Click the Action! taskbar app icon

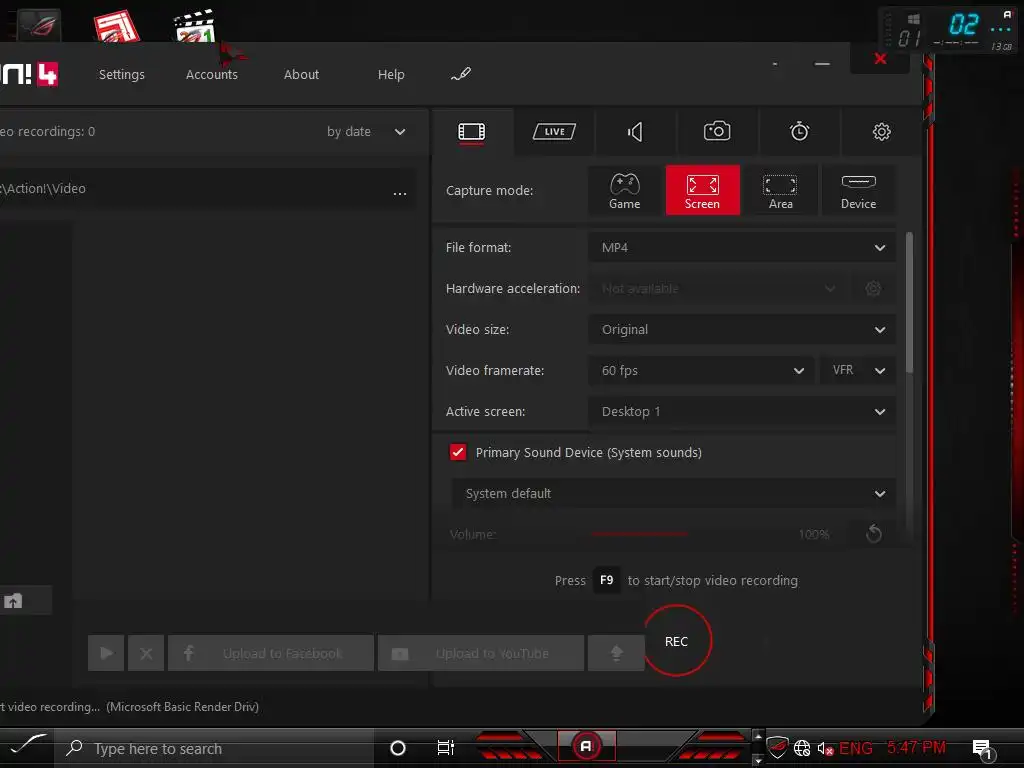tap(586, 746)
